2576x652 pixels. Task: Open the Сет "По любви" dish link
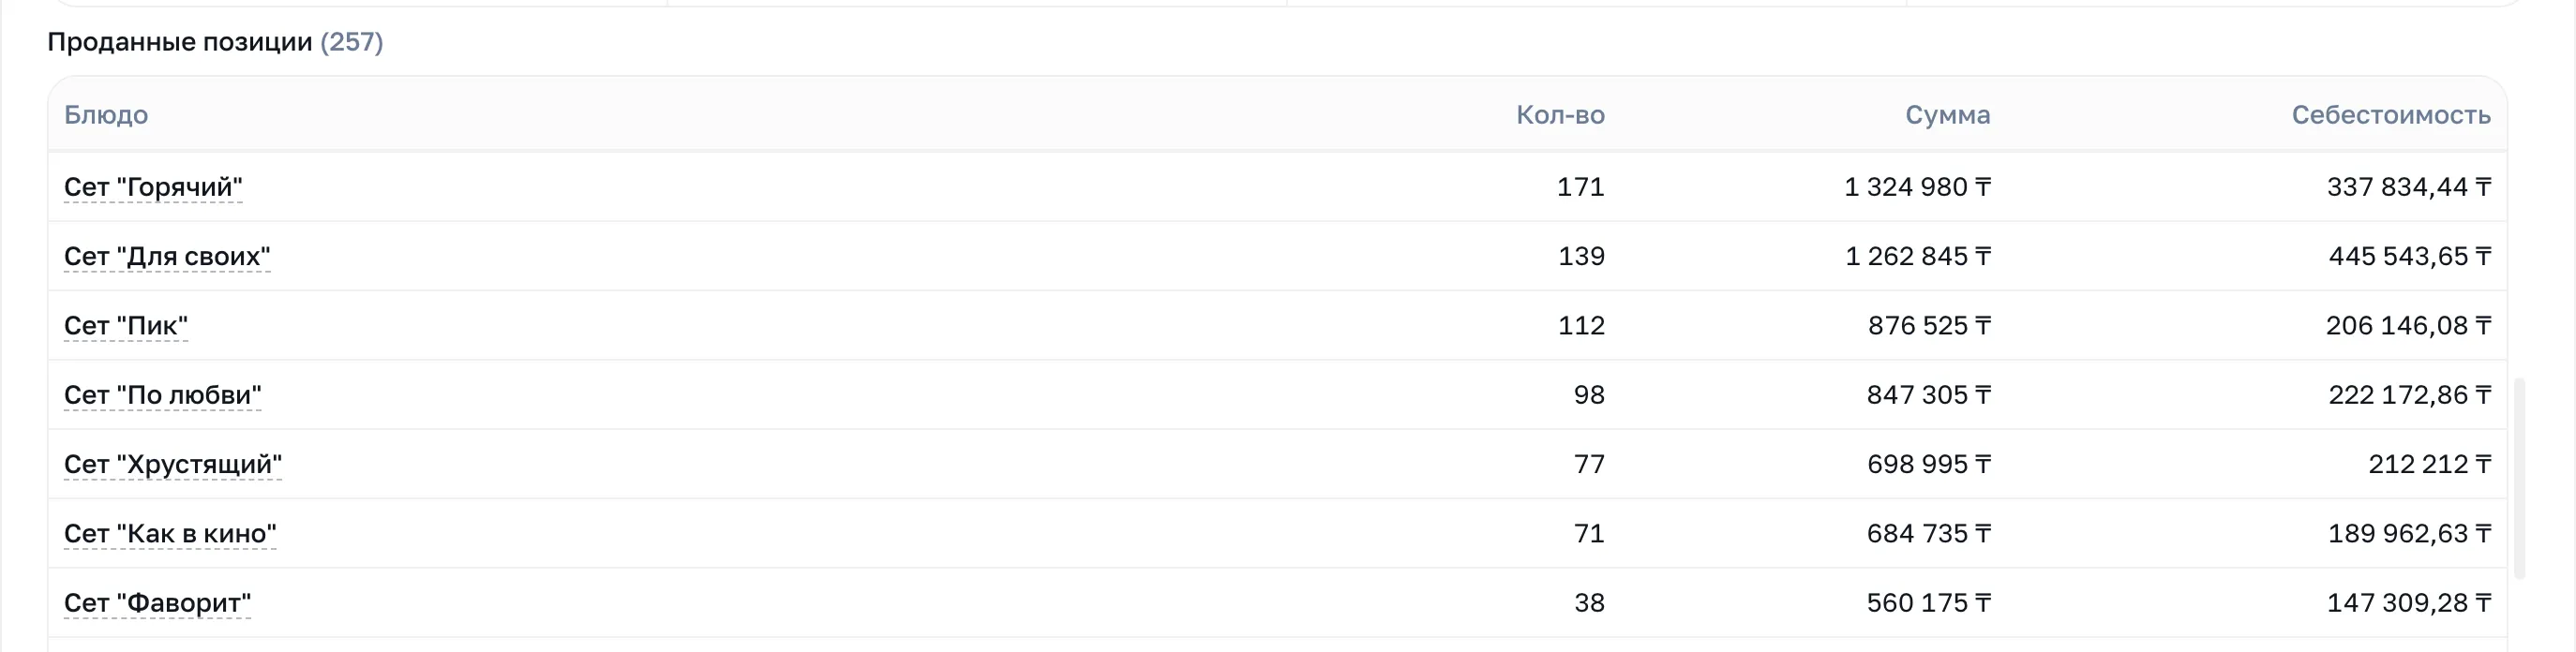tap(163, 395)
